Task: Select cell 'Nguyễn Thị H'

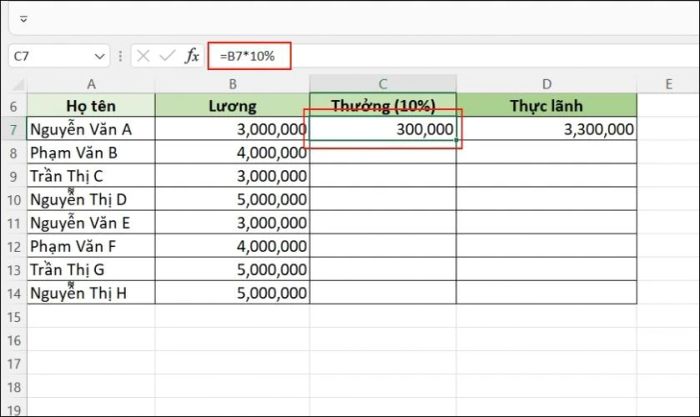Action: [x=91, y=293]
